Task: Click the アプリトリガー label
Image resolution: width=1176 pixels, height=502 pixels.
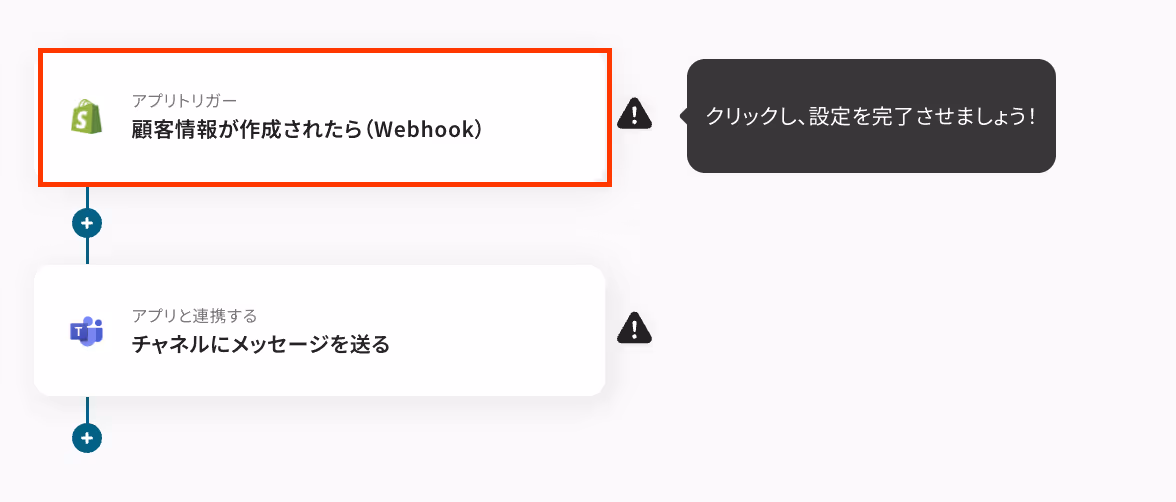Action: click(x=184, y=101)
